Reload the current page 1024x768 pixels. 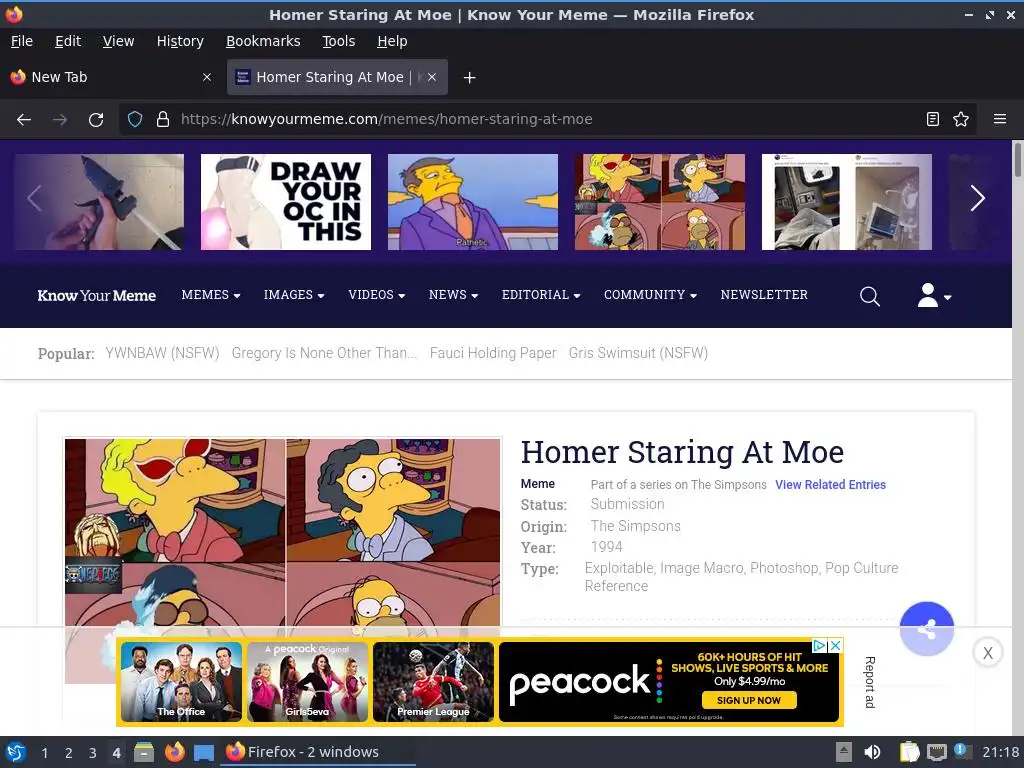pos(96,120)
